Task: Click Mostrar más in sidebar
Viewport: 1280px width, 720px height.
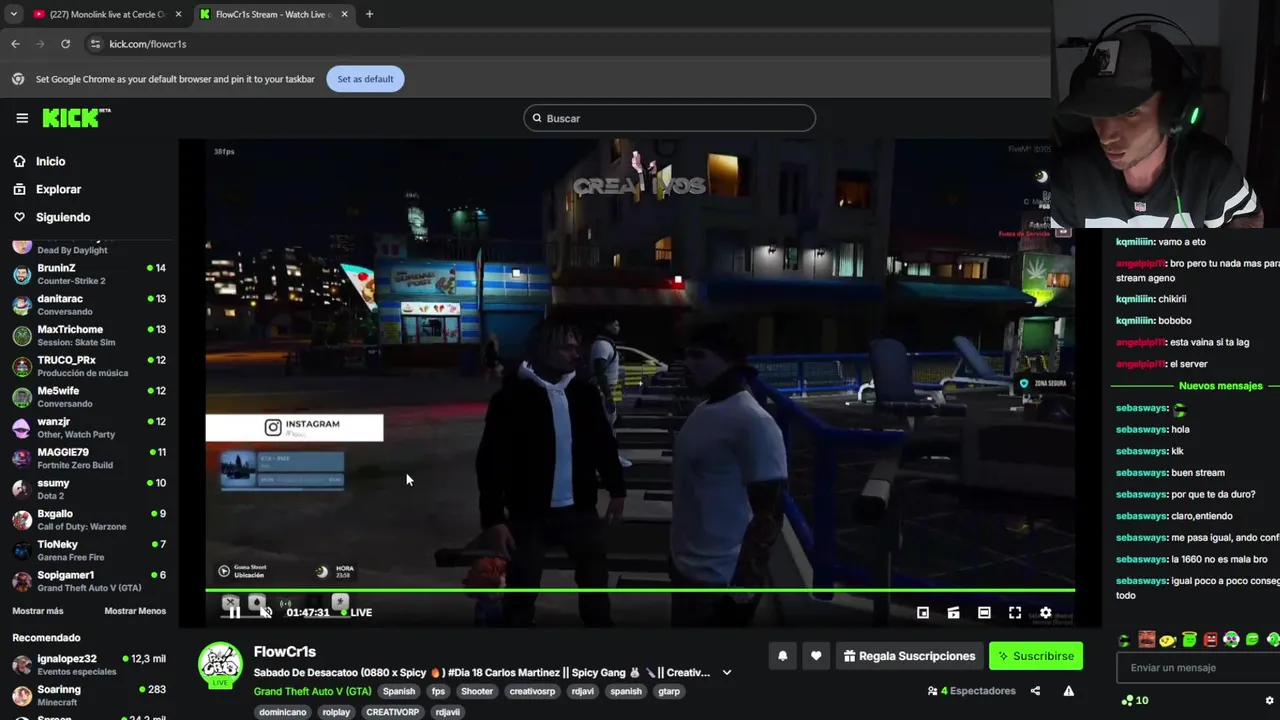Action: 37,611
